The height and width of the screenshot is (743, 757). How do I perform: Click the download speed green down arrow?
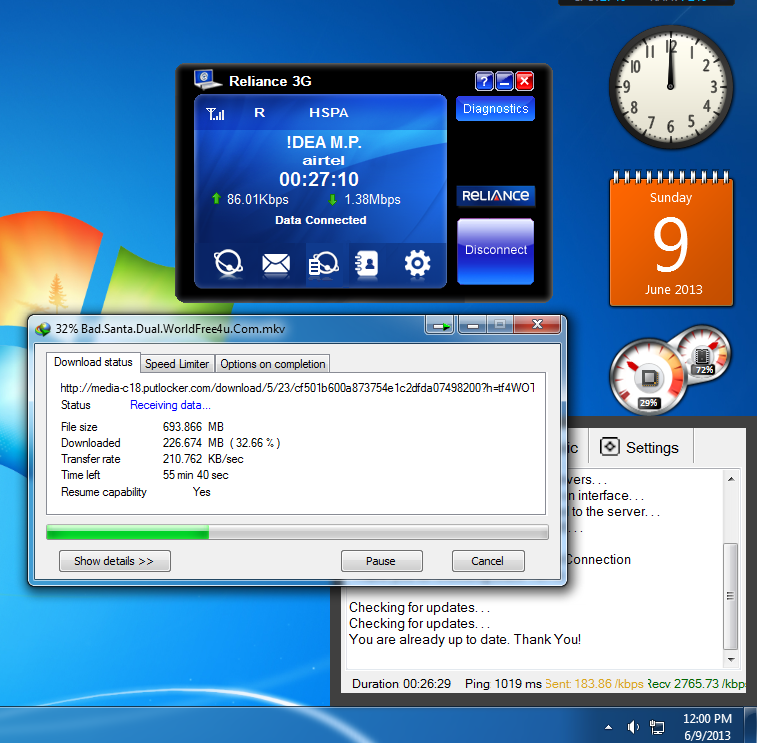point(332,199)
